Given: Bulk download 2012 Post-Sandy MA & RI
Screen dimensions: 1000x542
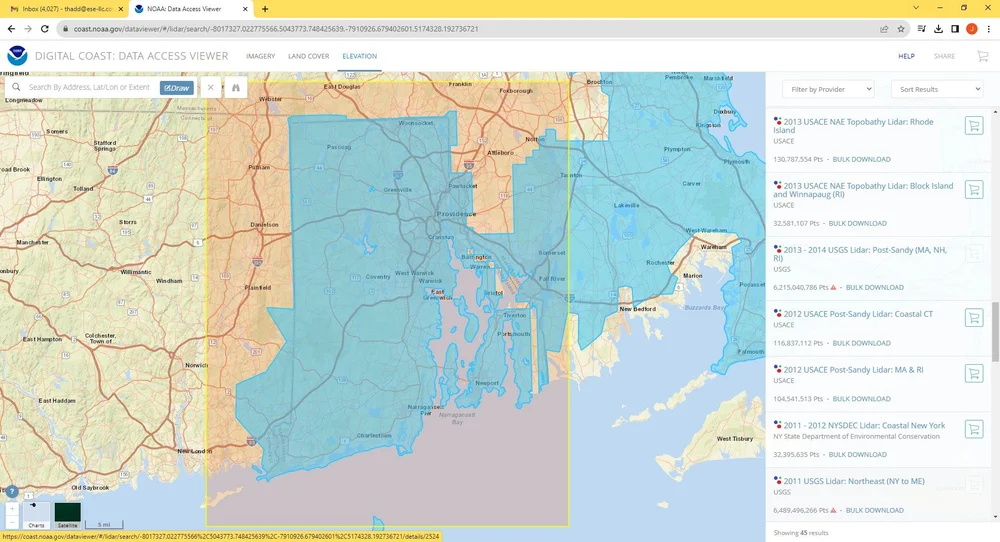Looking at the screenshot, I should click(862, 399).
